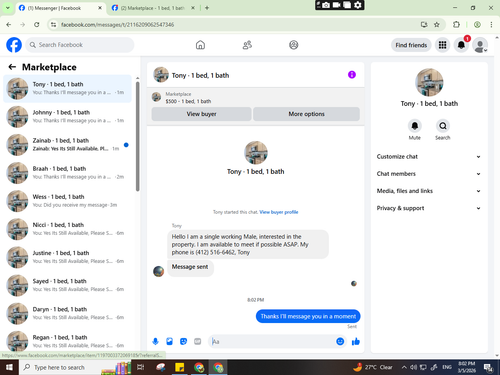The image size is (500, 375).
Task: Click the Thanks I'll message you bubble
Action: coord(308,316)
